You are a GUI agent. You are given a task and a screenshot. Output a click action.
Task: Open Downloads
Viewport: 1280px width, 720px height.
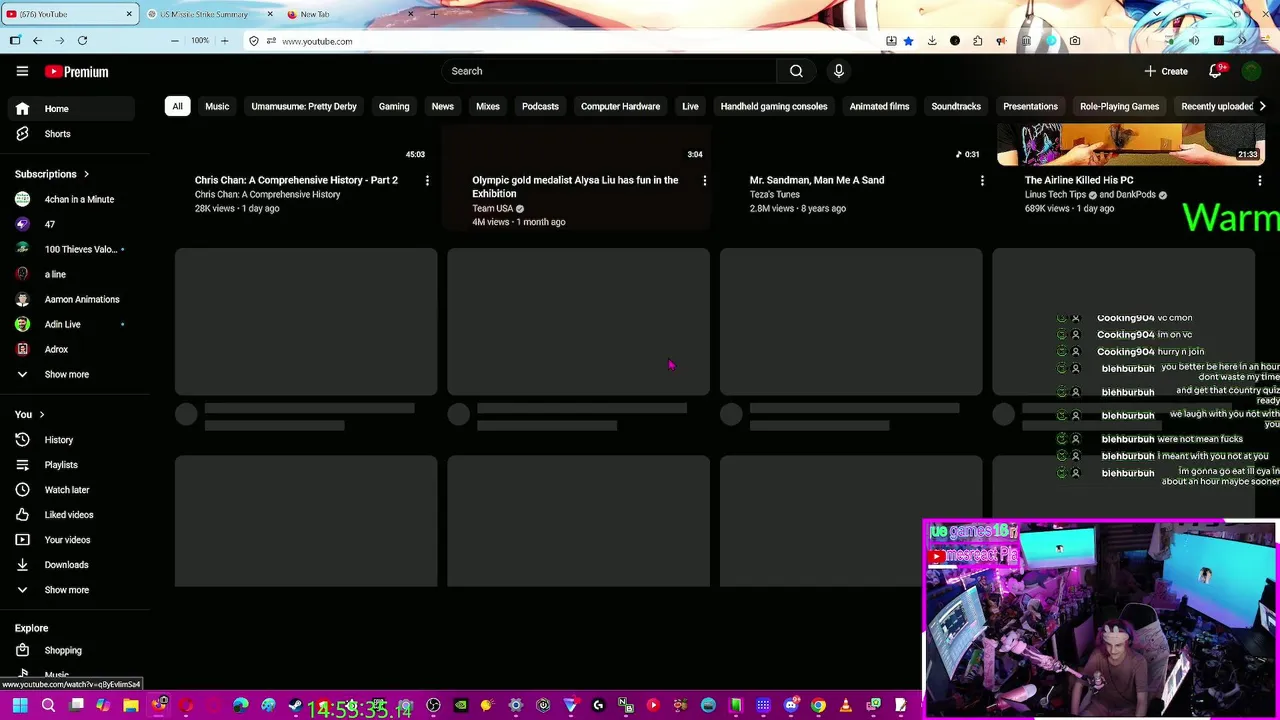pyautogui.click(x=68, y=565)
